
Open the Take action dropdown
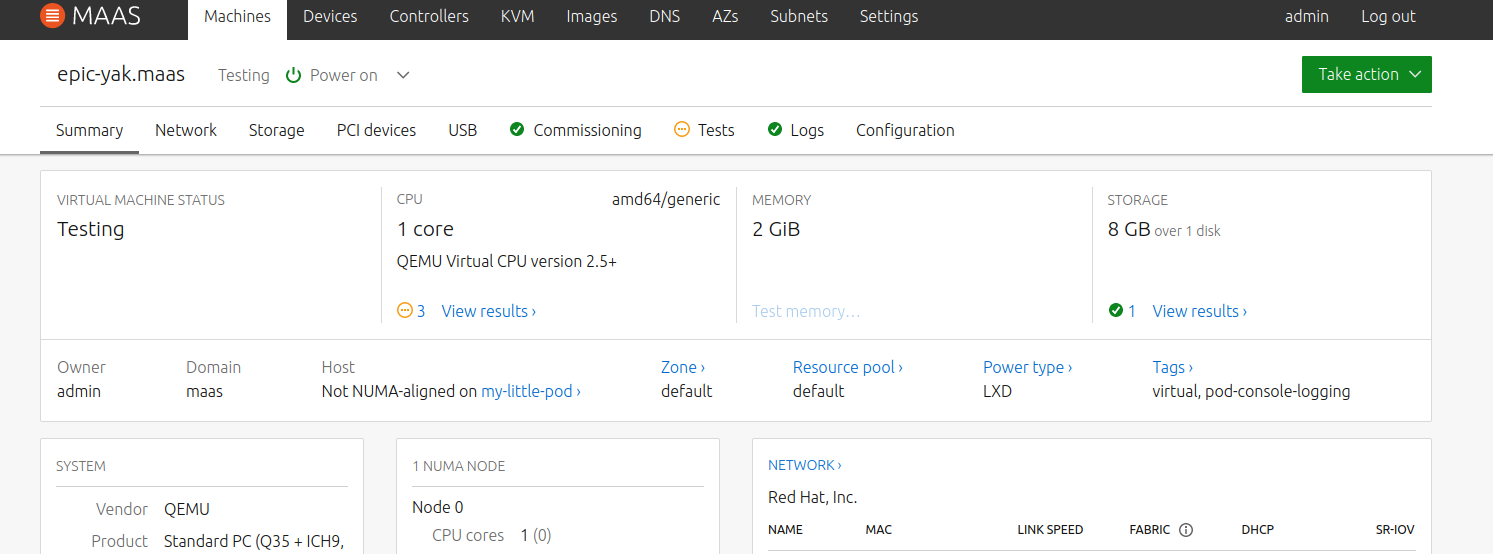pyautogui.click(x=1366, y=75)
